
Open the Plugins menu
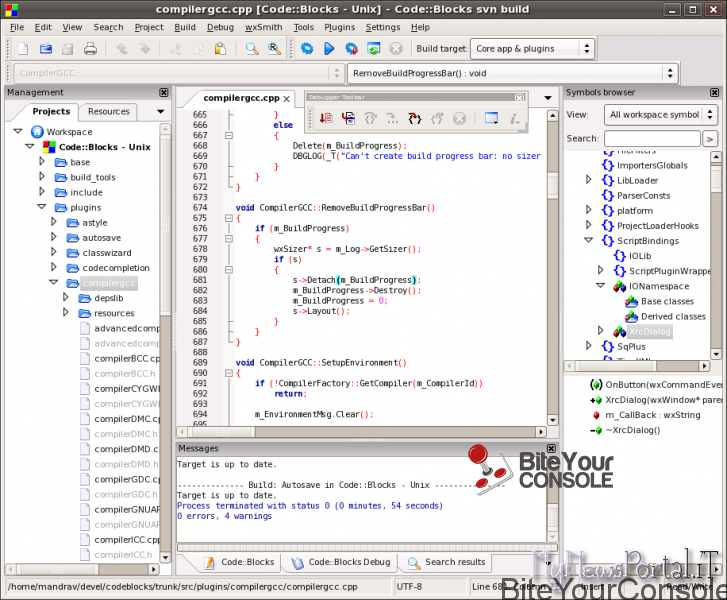(339, 27)
